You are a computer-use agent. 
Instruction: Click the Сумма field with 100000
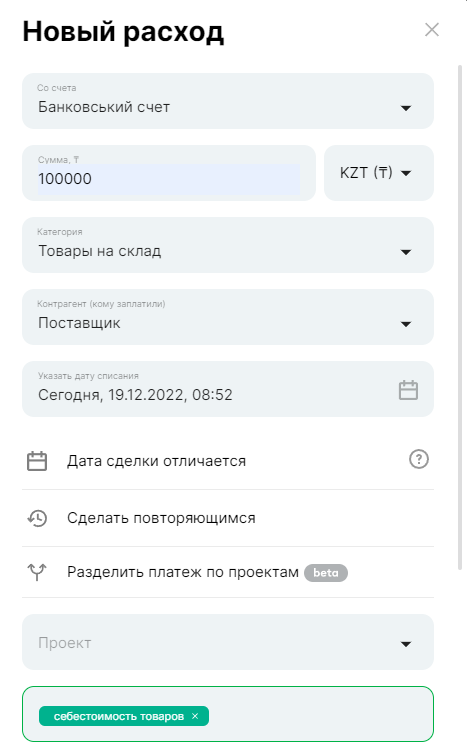point(169,173)
